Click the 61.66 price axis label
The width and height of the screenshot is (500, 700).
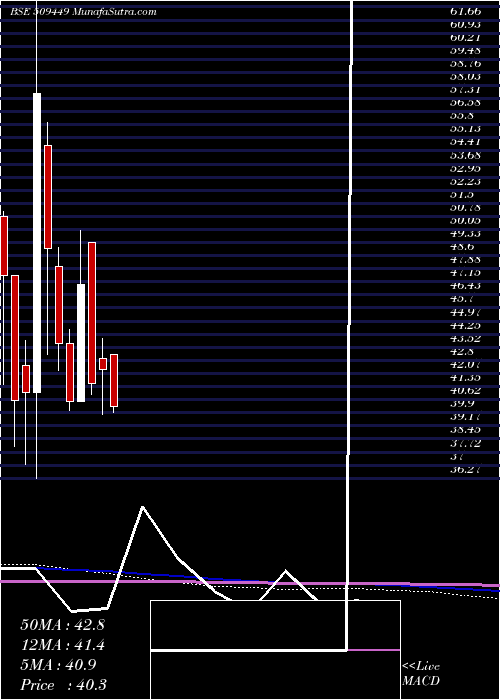pos(466,11)
